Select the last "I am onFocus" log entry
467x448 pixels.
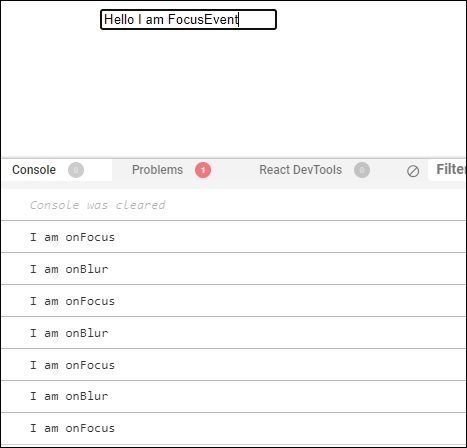click(233, 428)
